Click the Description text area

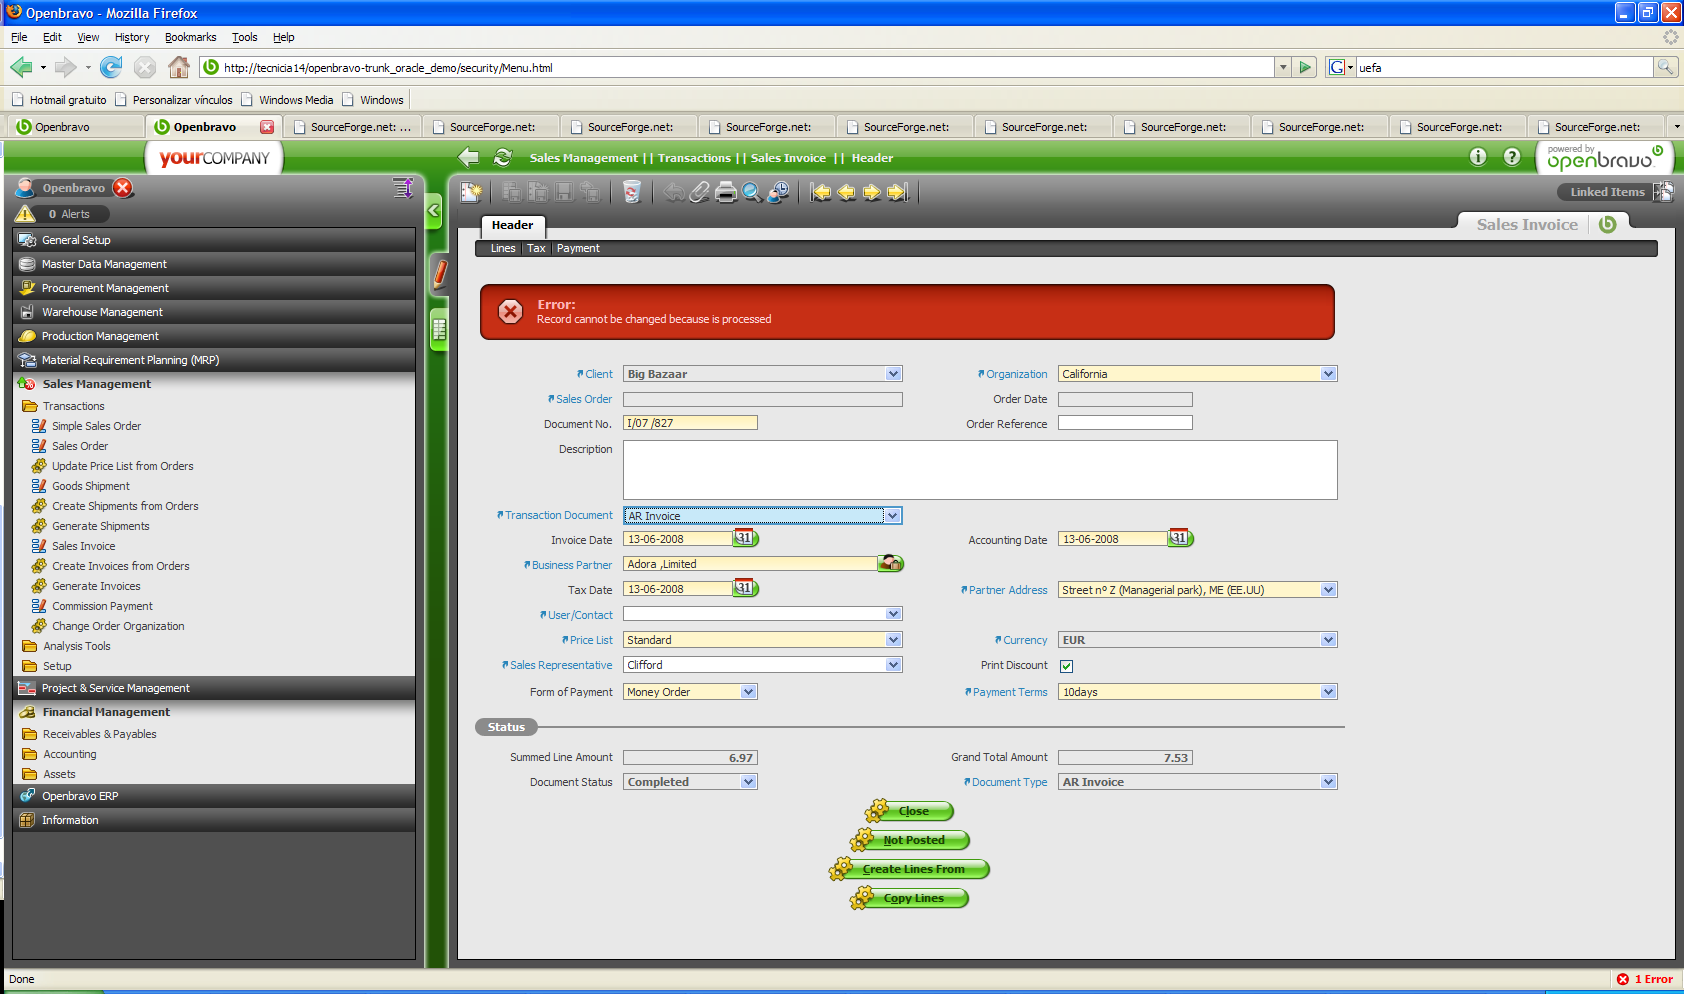click(979, 470)
